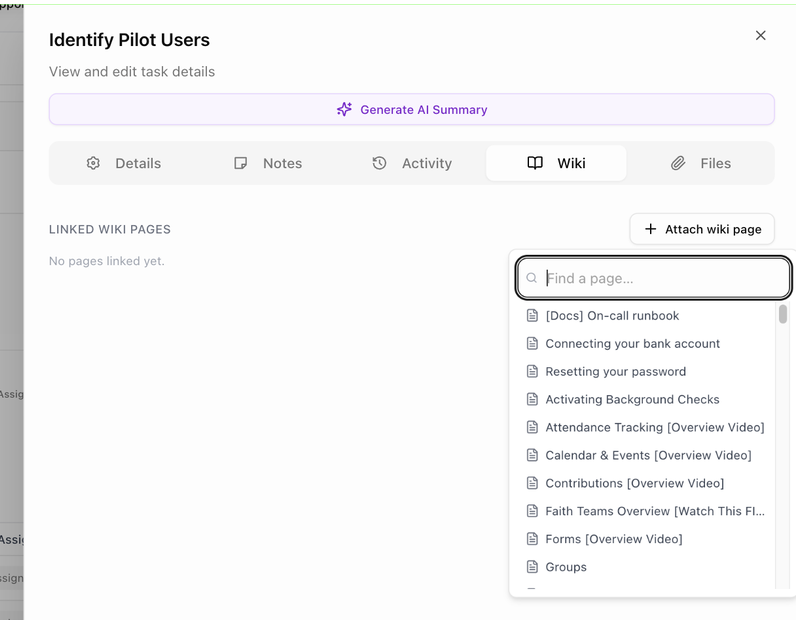Pick Contributions [Overview Video] page
This screenshot has height=620, width=800.
point(646,483)
